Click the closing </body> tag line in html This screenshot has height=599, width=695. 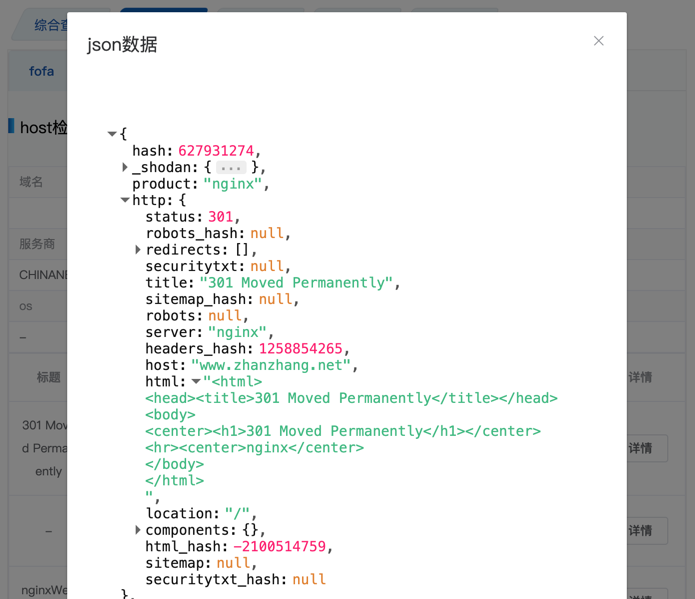pyautogui.click(x=175, y=464)
